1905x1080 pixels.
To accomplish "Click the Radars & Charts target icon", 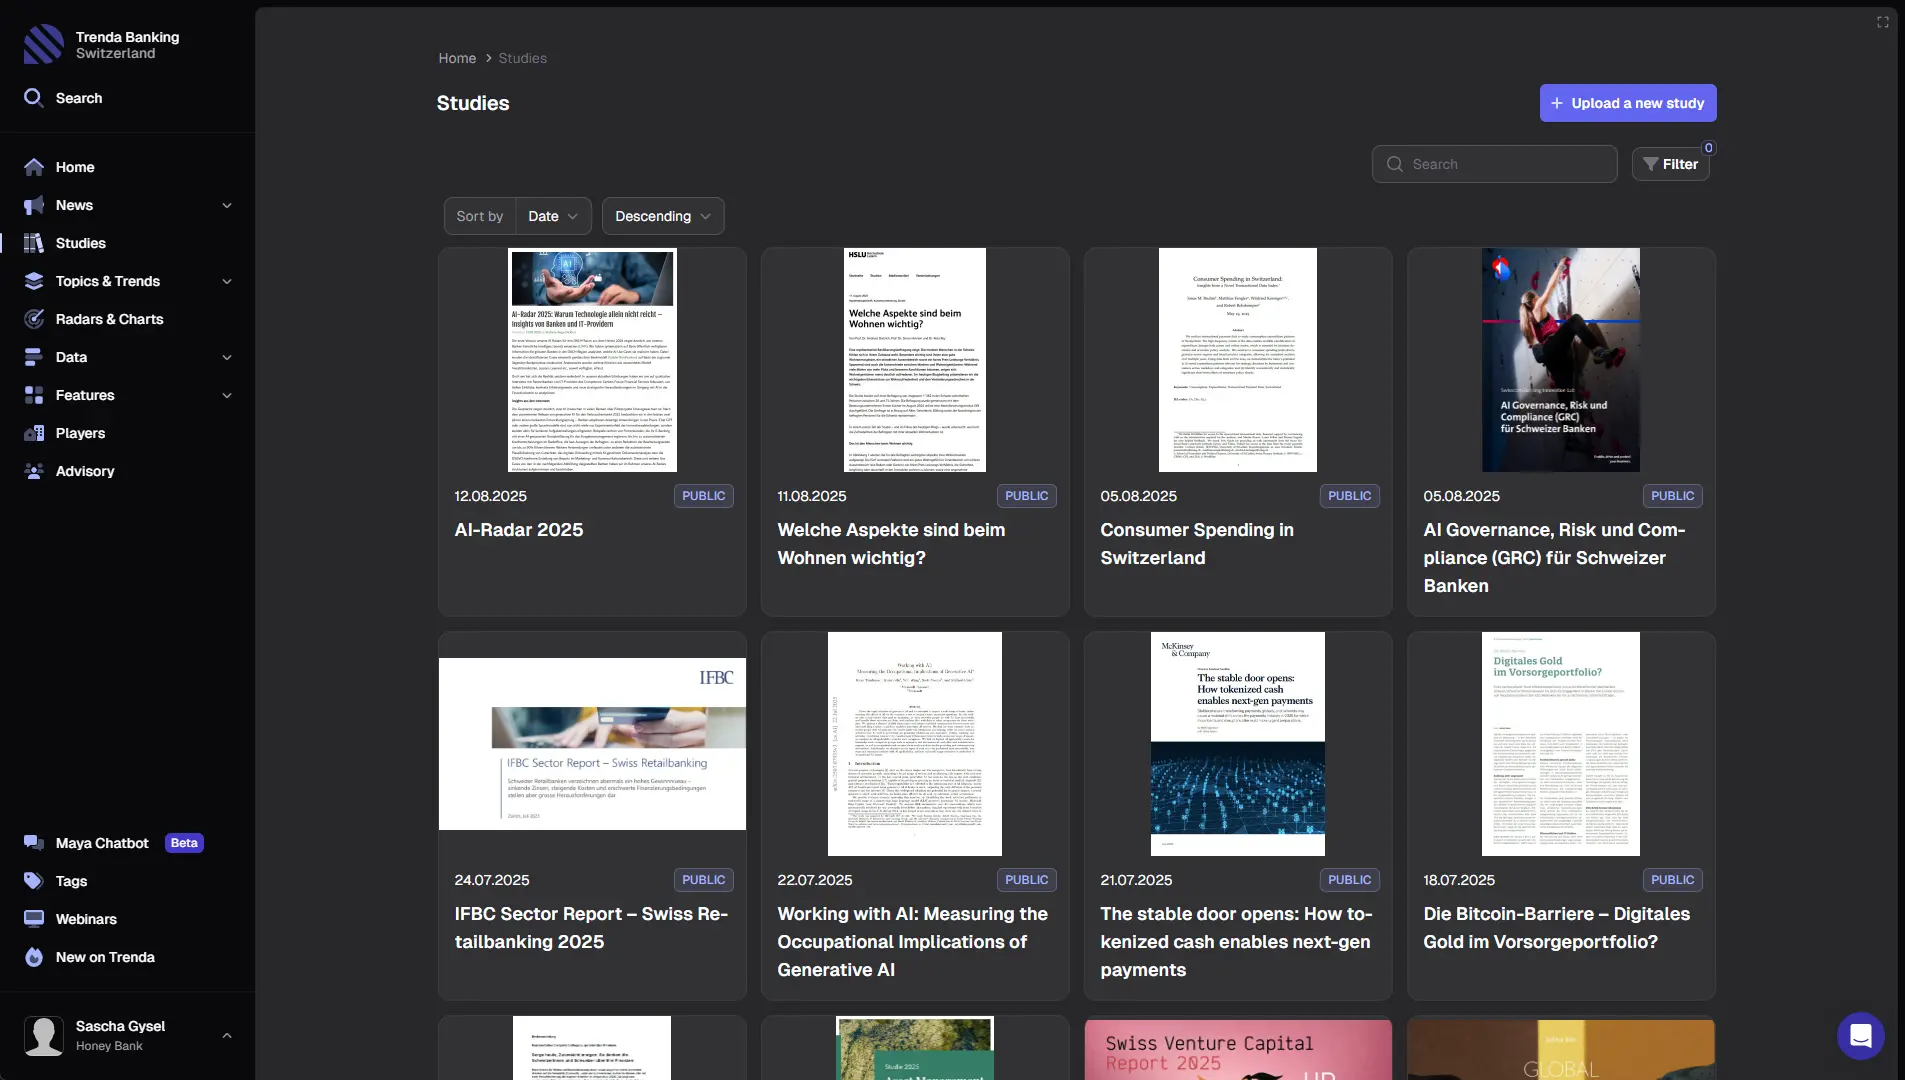I will 33,319.
